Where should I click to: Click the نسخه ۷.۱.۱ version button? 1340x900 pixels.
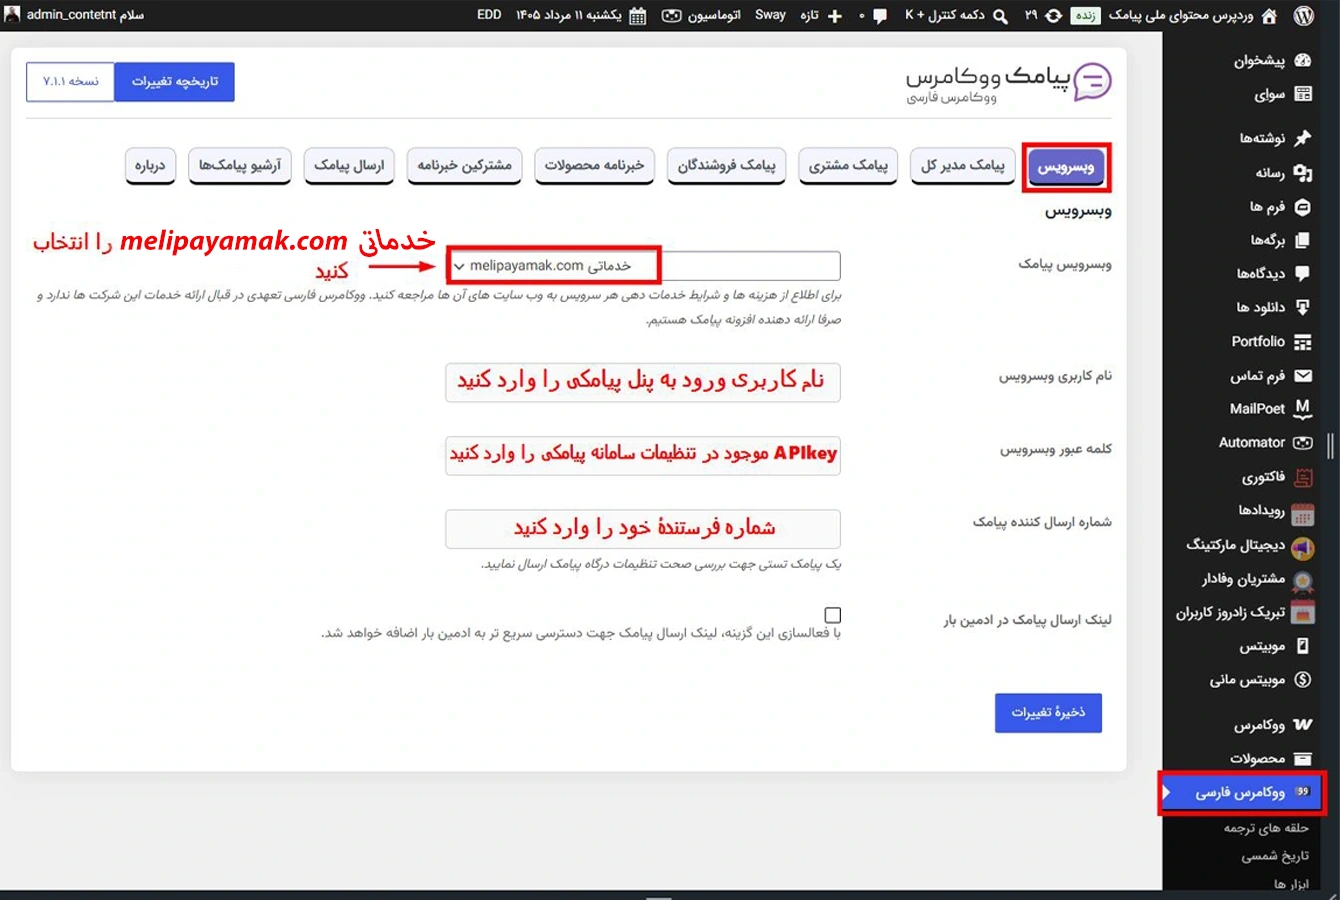click(71, 82)
